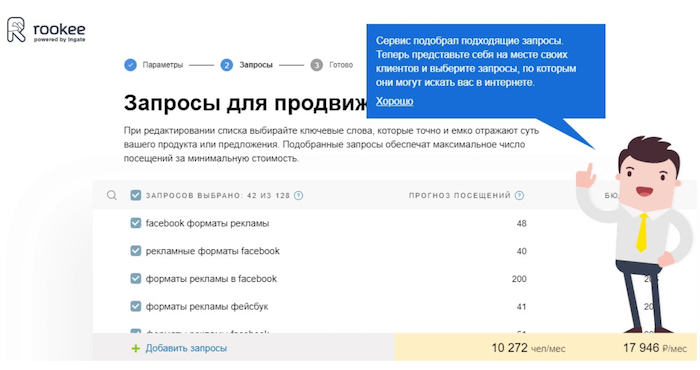The height and width of the screenshot is (370, 700).
Task: Uncheck 'форматы рекламы фейсбук' query
Action: pyautogui.click(x=136, y=306)
